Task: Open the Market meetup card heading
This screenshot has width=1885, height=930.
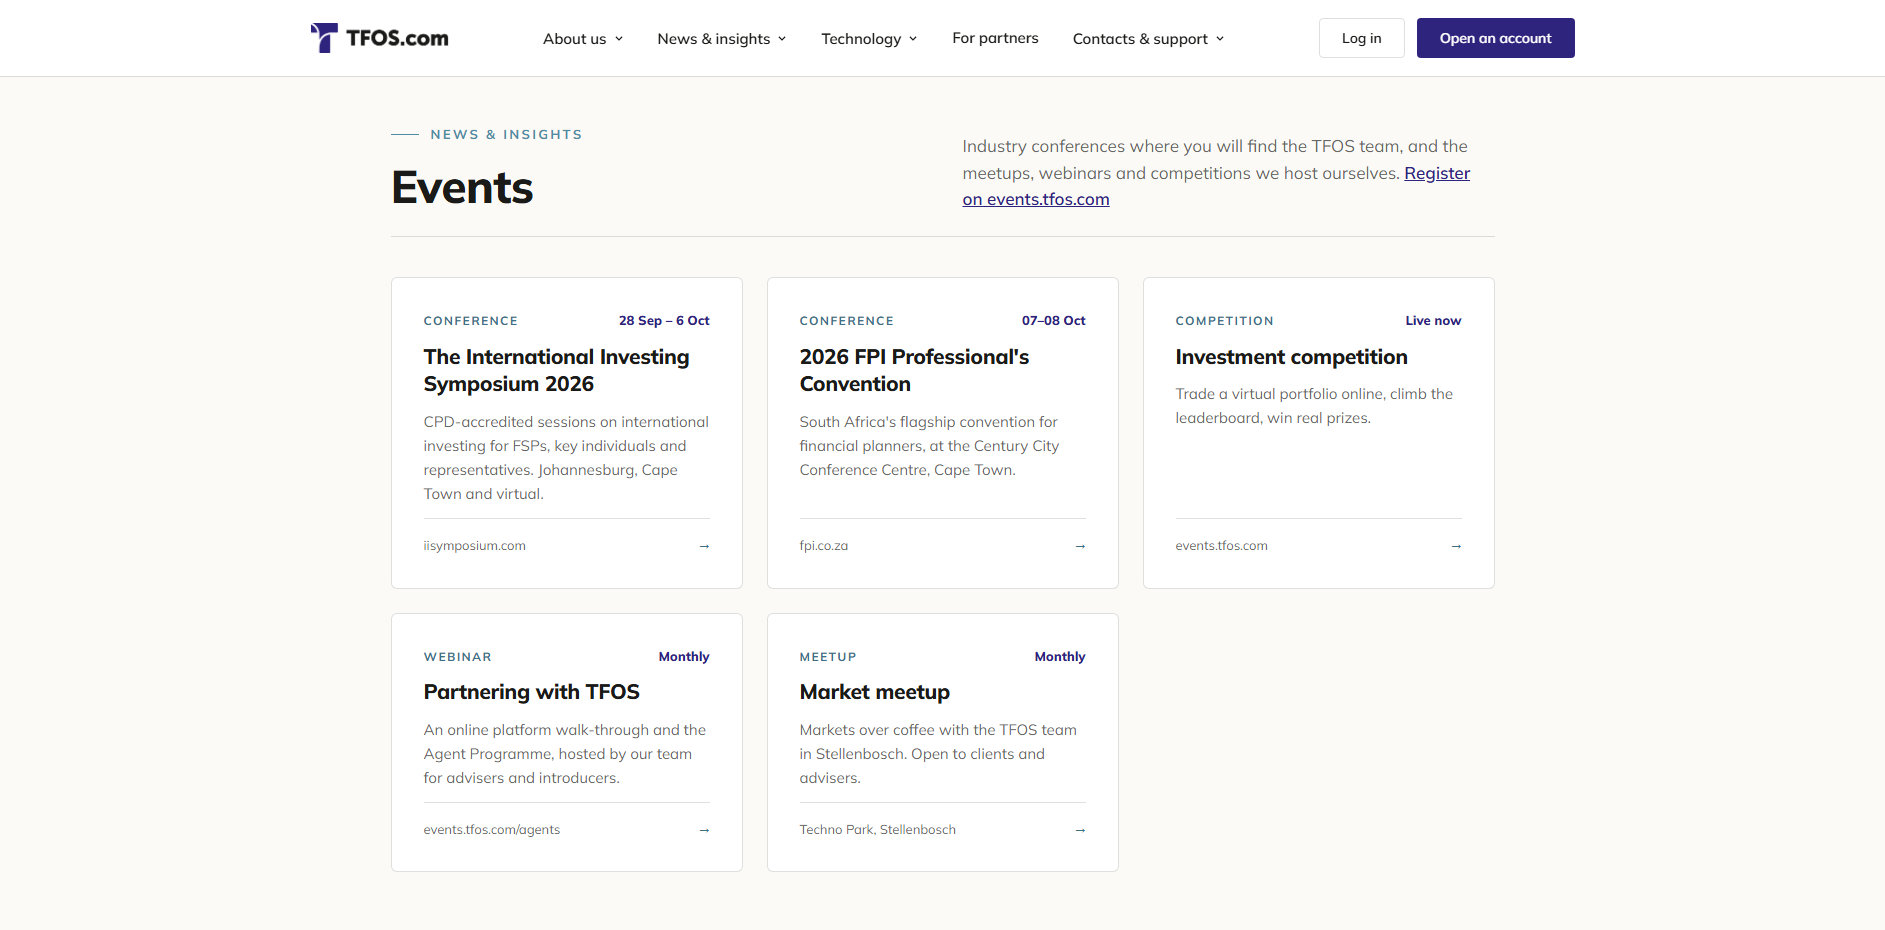Action: (874, 692)
